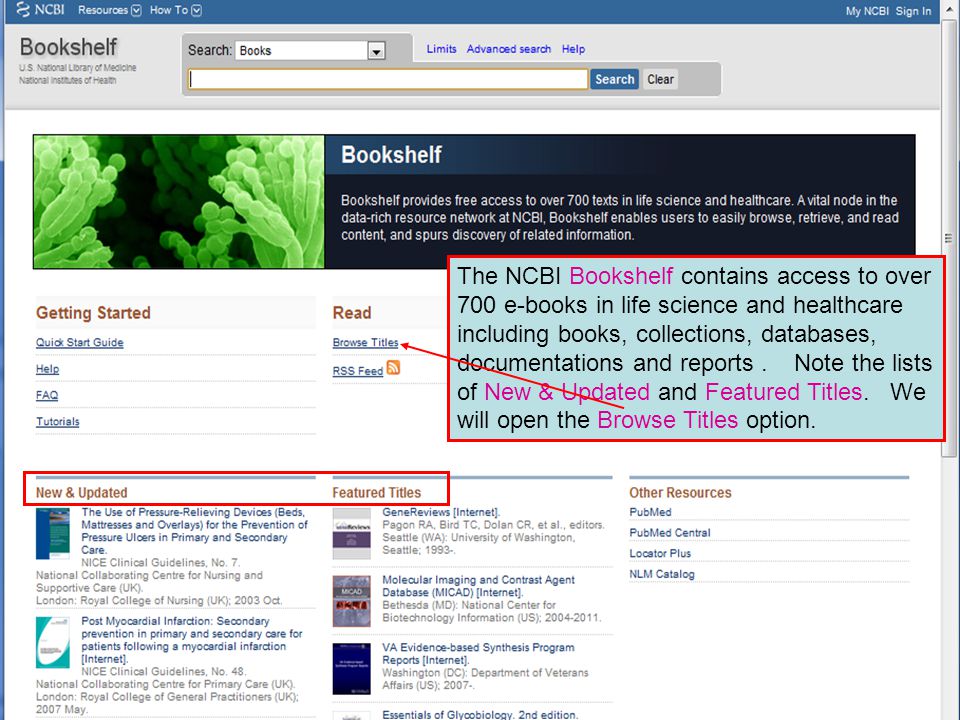Click the GeneReviews cover thumbnail

pyautogui.click(x=351, y=533)
